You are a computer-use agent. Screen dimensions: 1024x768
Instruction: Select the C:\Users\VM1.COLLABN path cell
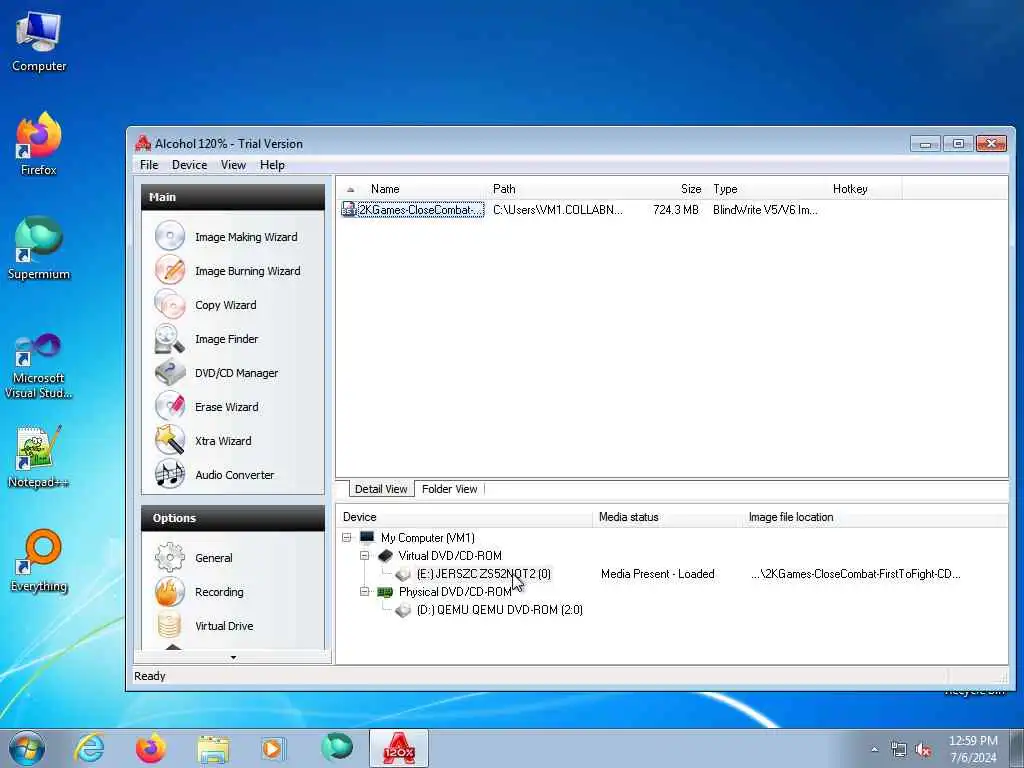click(x=558, y=210)
